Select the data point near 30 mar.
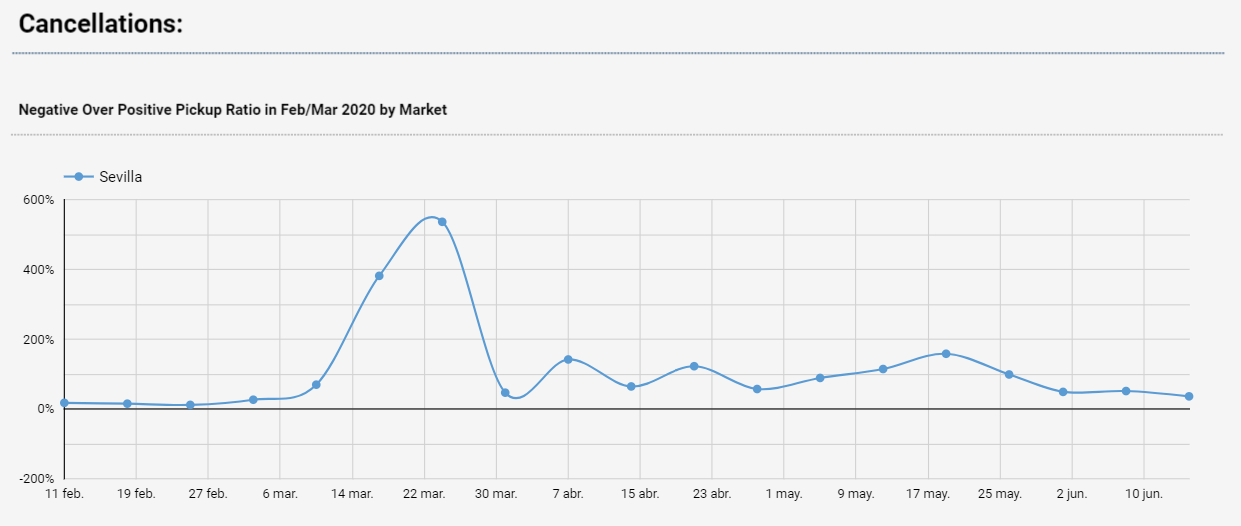 [x=505, y=393]
